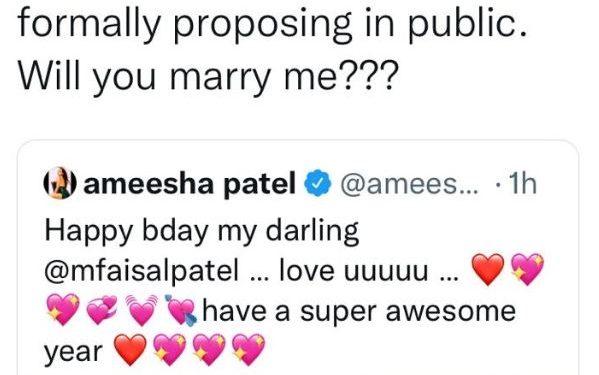Click the blue verified badge icon

click(317, 184)
